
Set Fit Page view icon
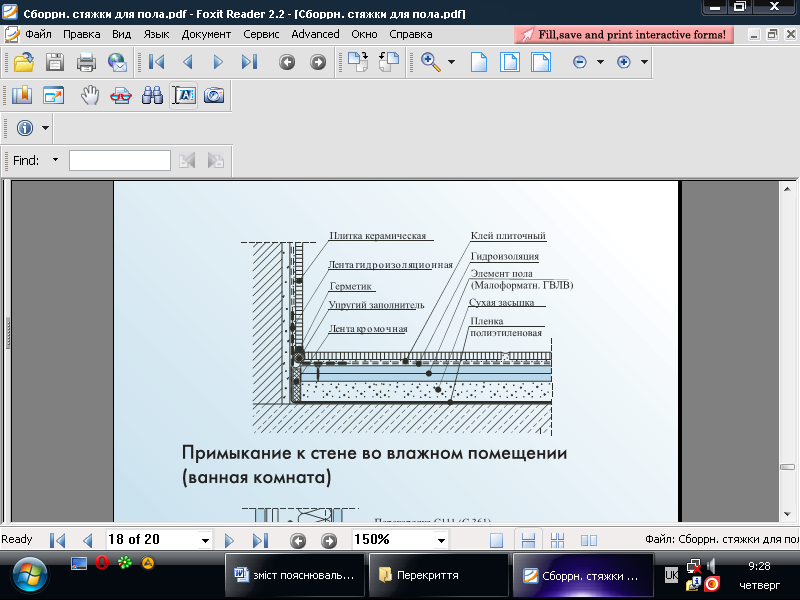(x=510, y=62)
